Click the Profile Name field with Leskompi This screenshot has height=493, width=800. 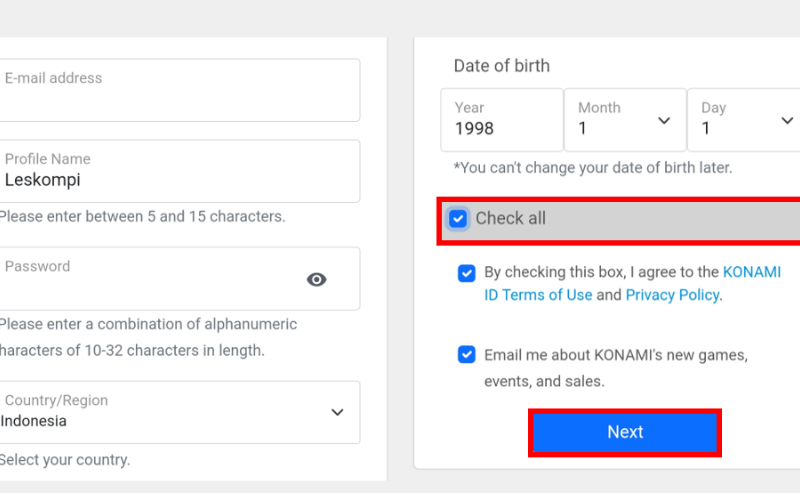click(179, 171)
